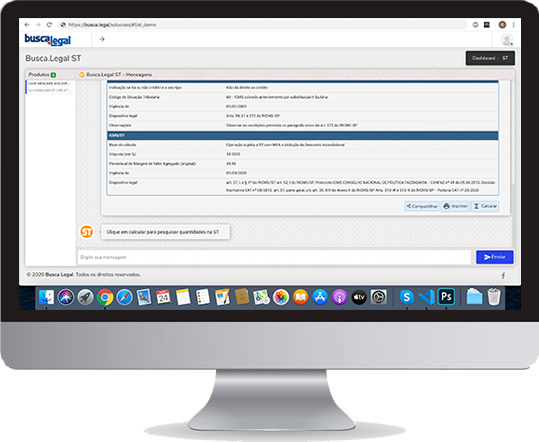
Task: Open Books from the dock
Action: click(x=300, y=297)
